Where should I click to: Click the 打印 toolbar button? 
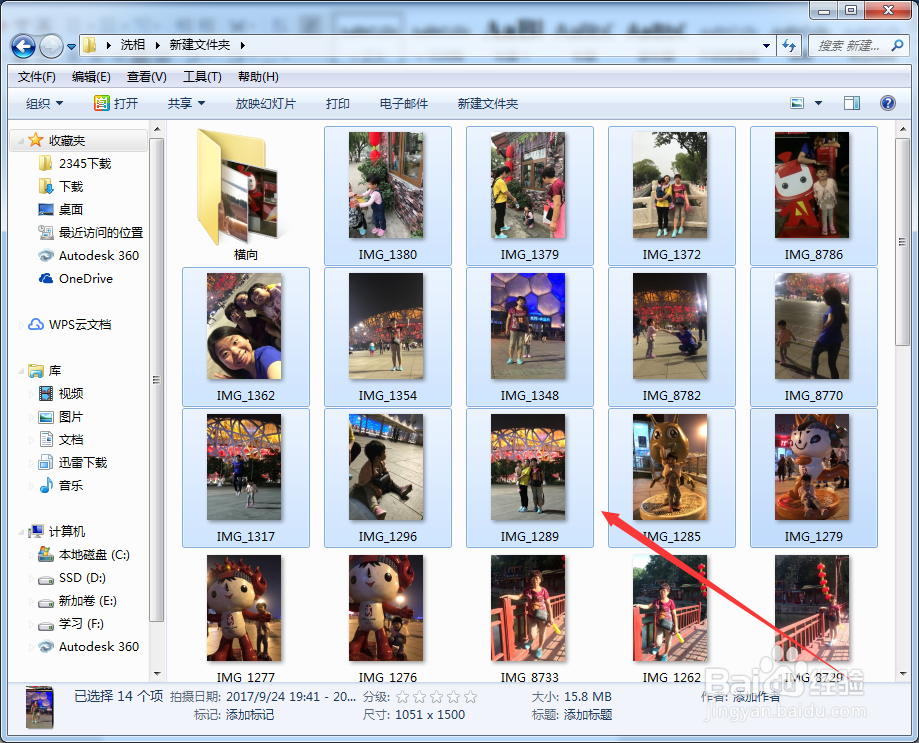pos(338,104)
